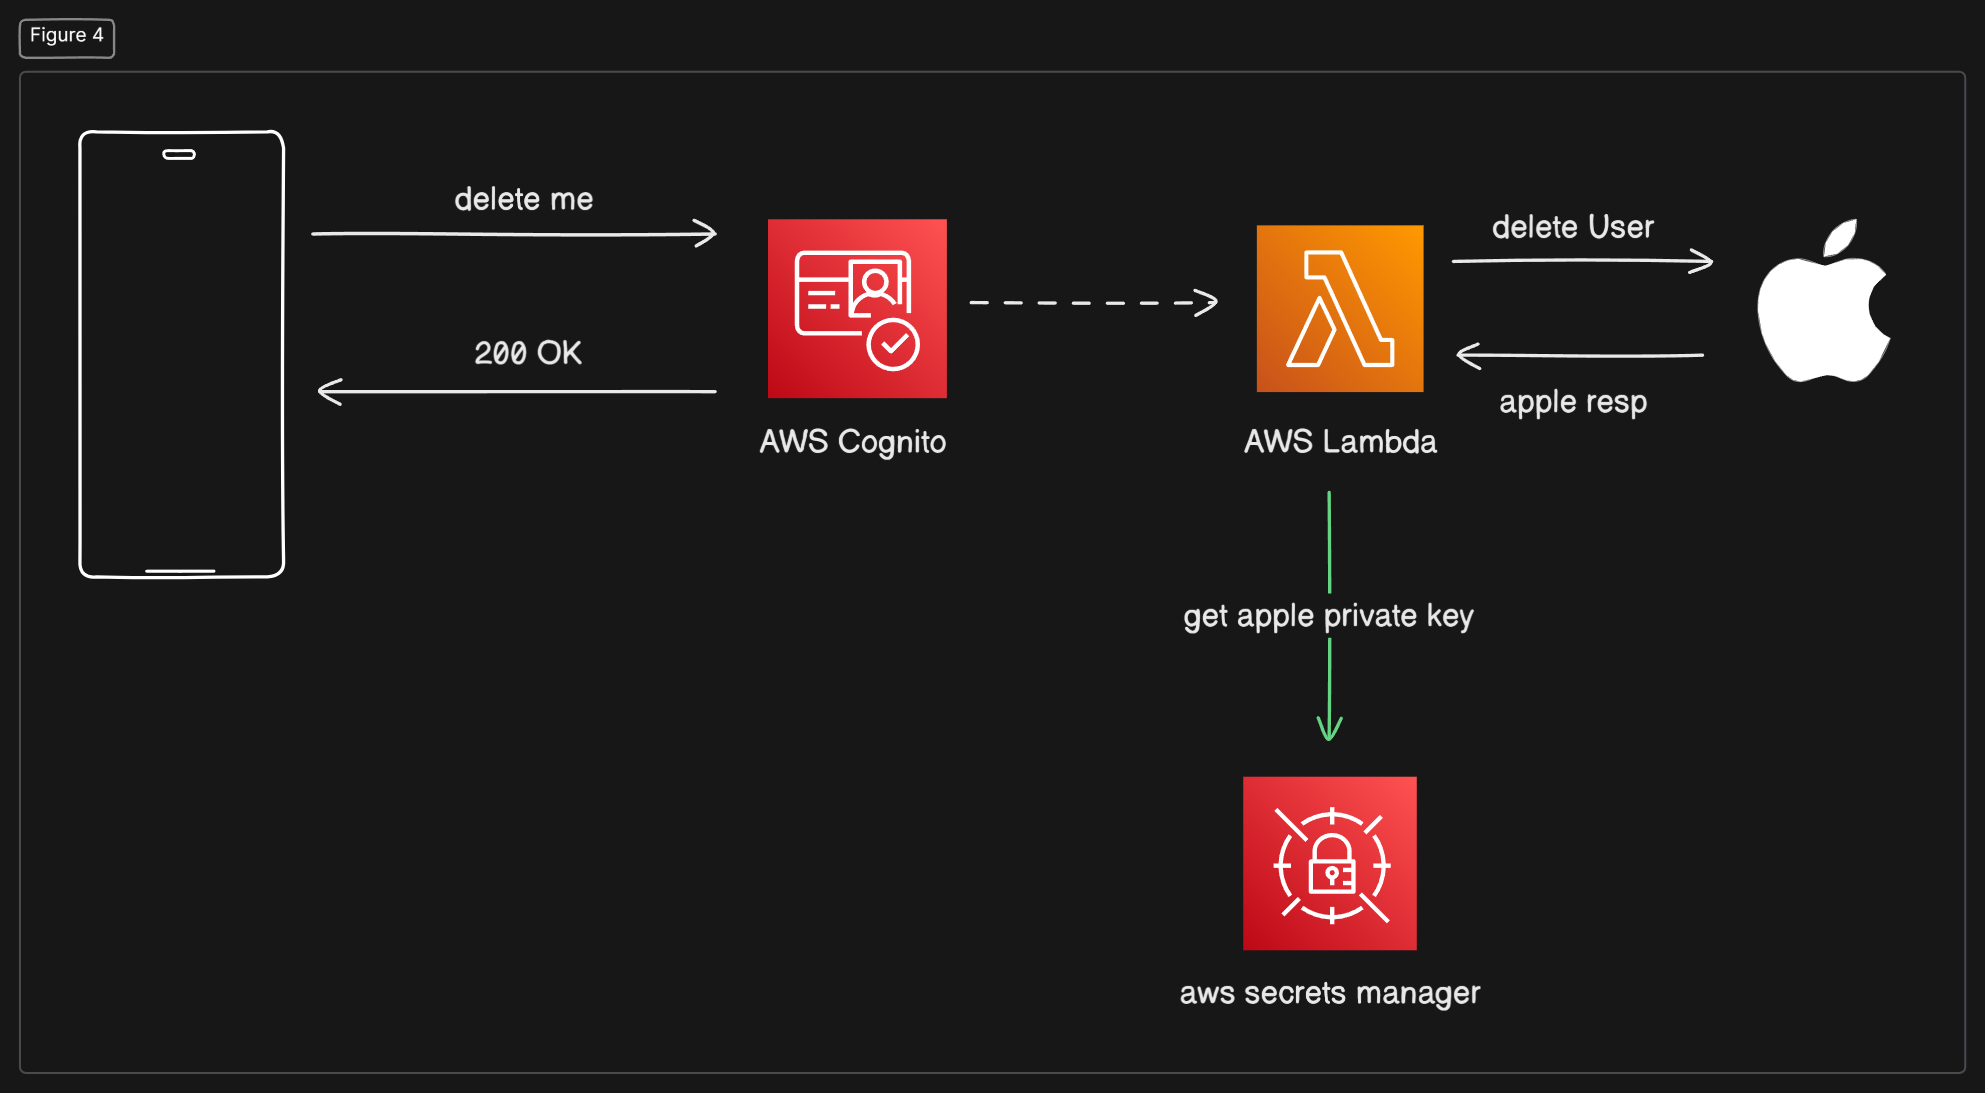Click the Apple logo
The image size is (1985, 1093).
(1824, 300)
